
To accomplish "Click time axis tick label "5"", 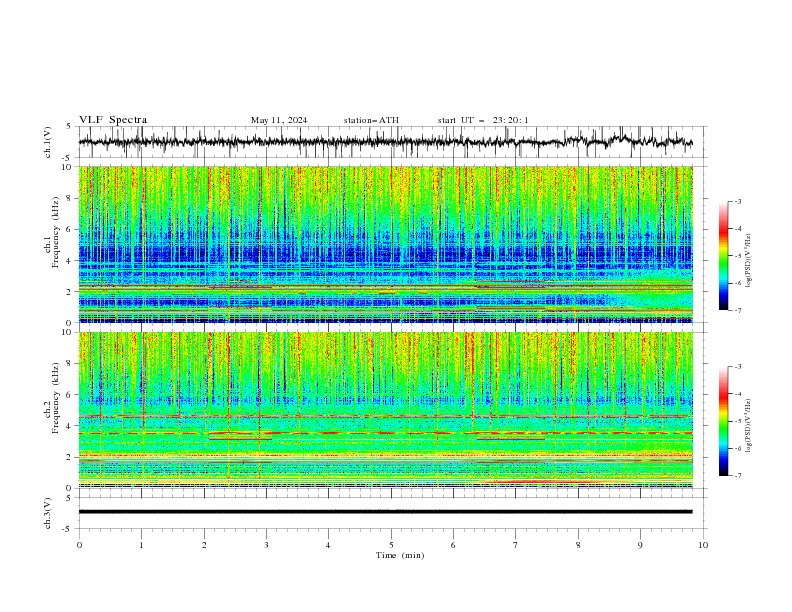I will tap(391, 545).
